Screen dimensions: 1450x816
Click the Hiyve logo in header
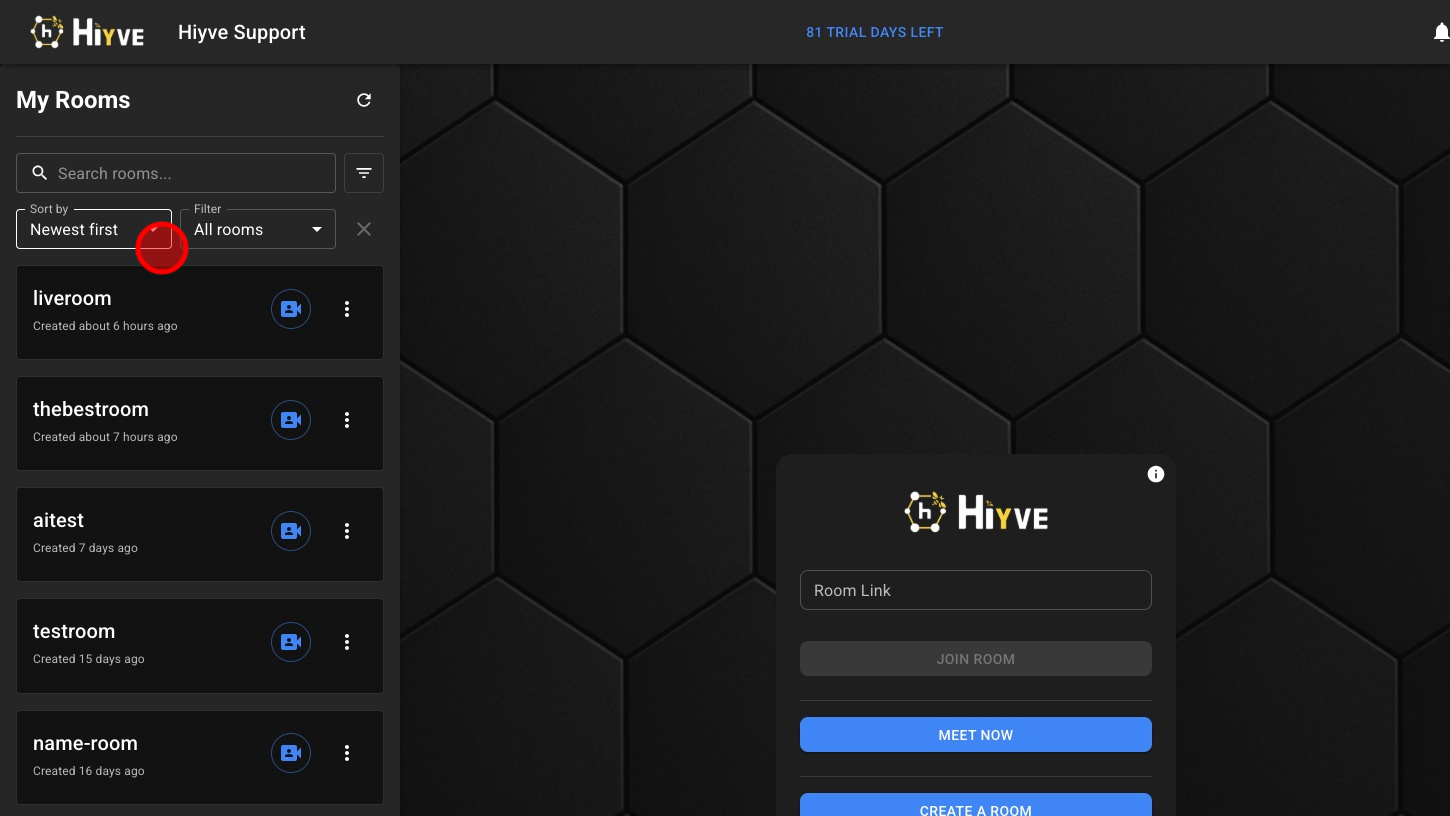tap(88, 33)
